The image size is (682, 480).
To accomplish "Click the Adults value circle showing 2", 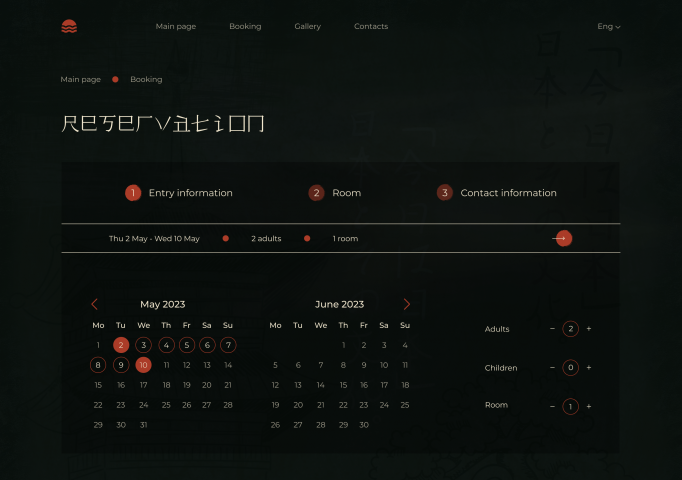I will 571,329.
